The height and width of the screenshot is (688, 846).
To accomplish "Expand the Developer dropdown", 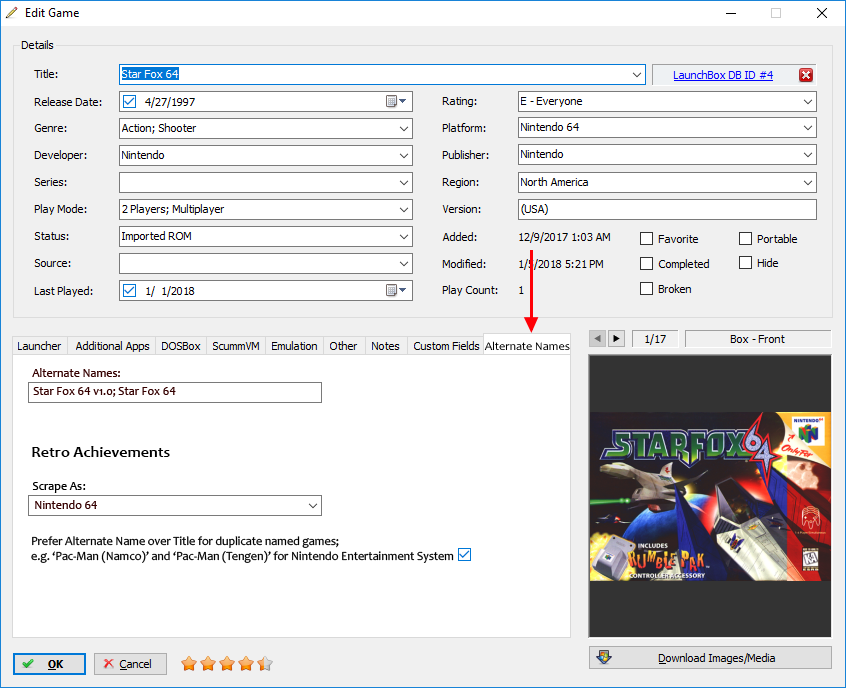I will coord(404,155).
